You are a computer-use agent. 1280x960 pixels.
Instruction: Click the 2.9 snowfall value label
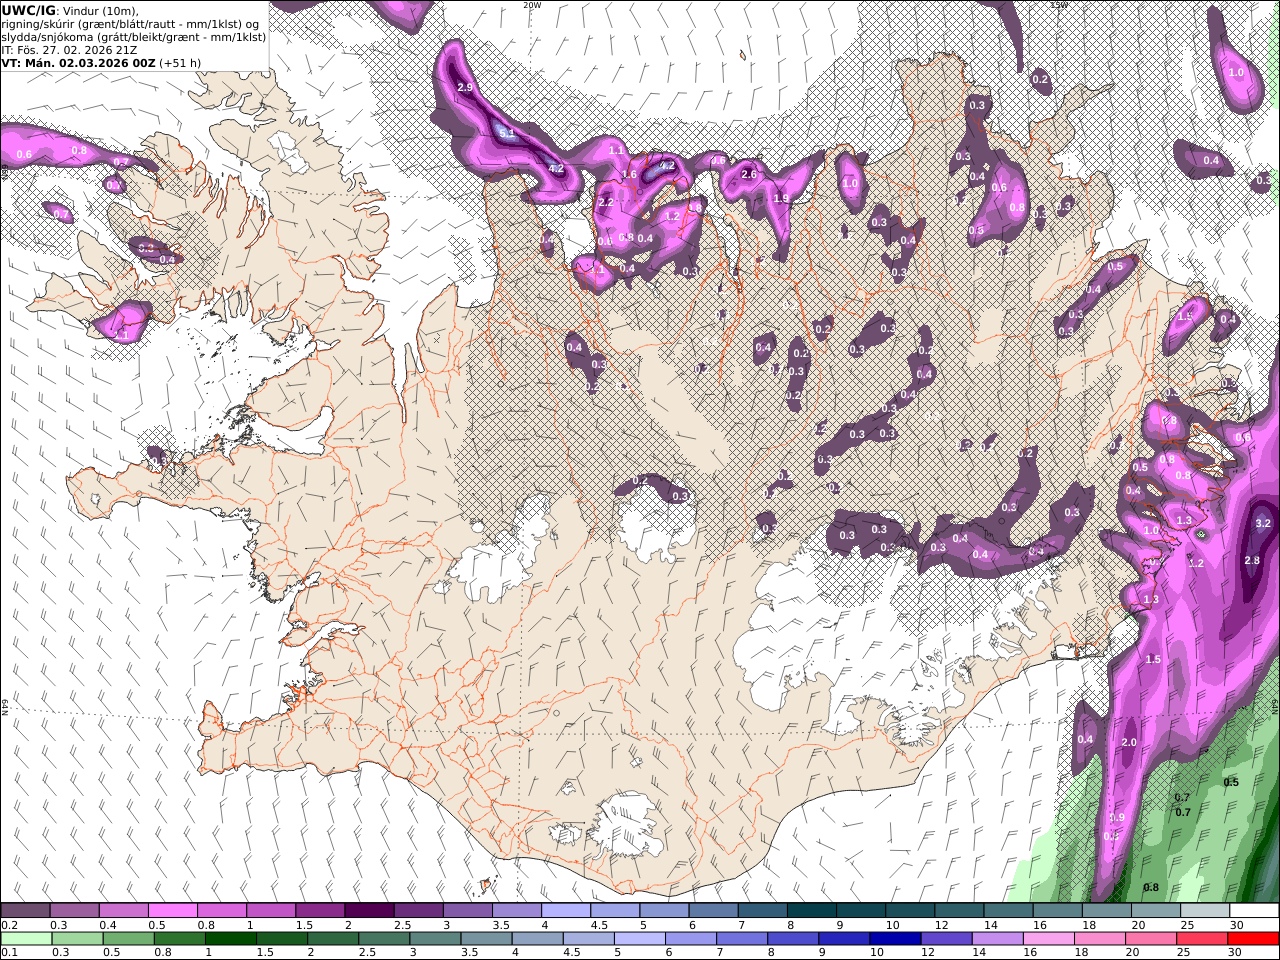(465, 88)
